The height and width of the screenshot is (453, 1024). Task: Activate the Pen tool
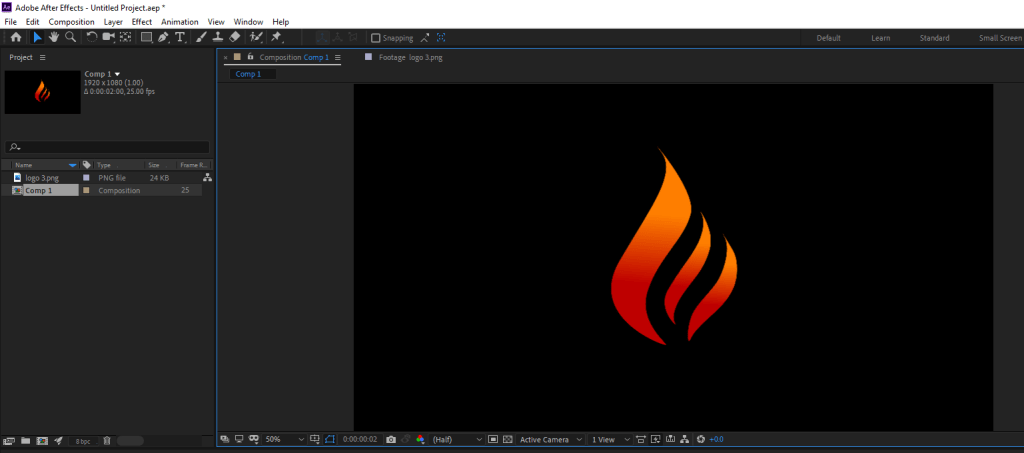(163, 37)
